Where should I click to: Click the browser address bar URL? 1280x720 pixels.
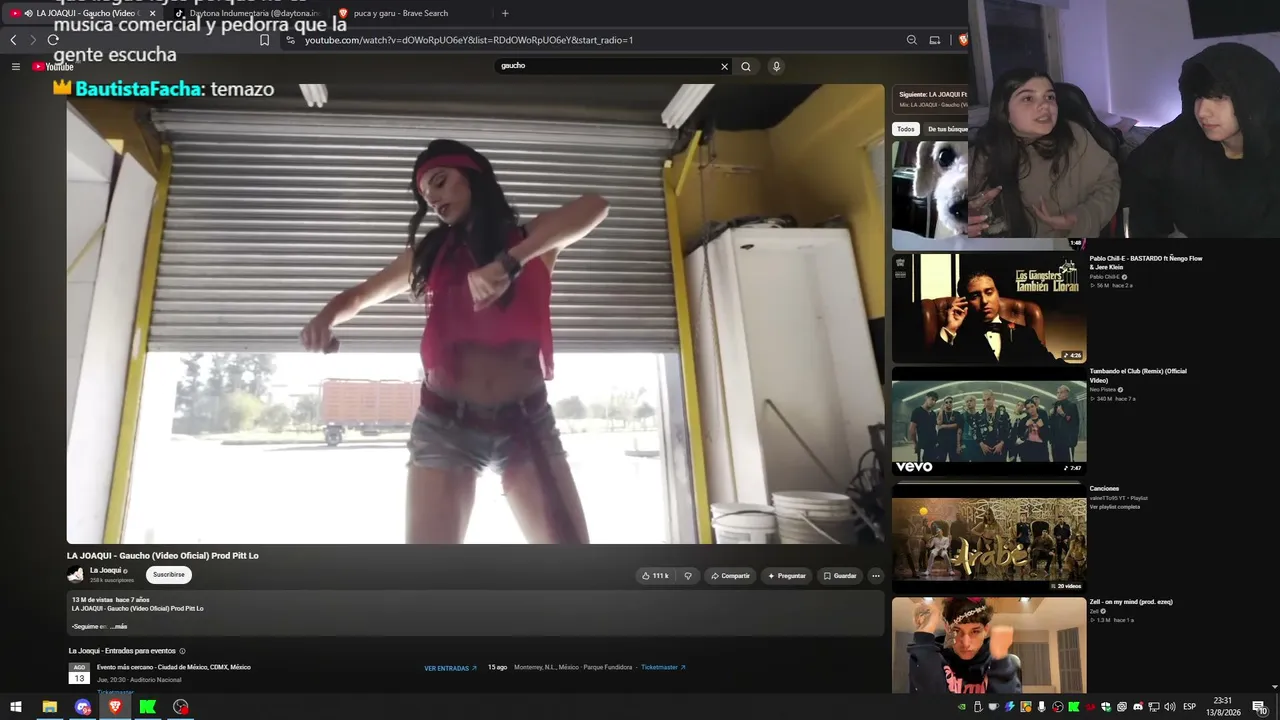tap(469, 40)
